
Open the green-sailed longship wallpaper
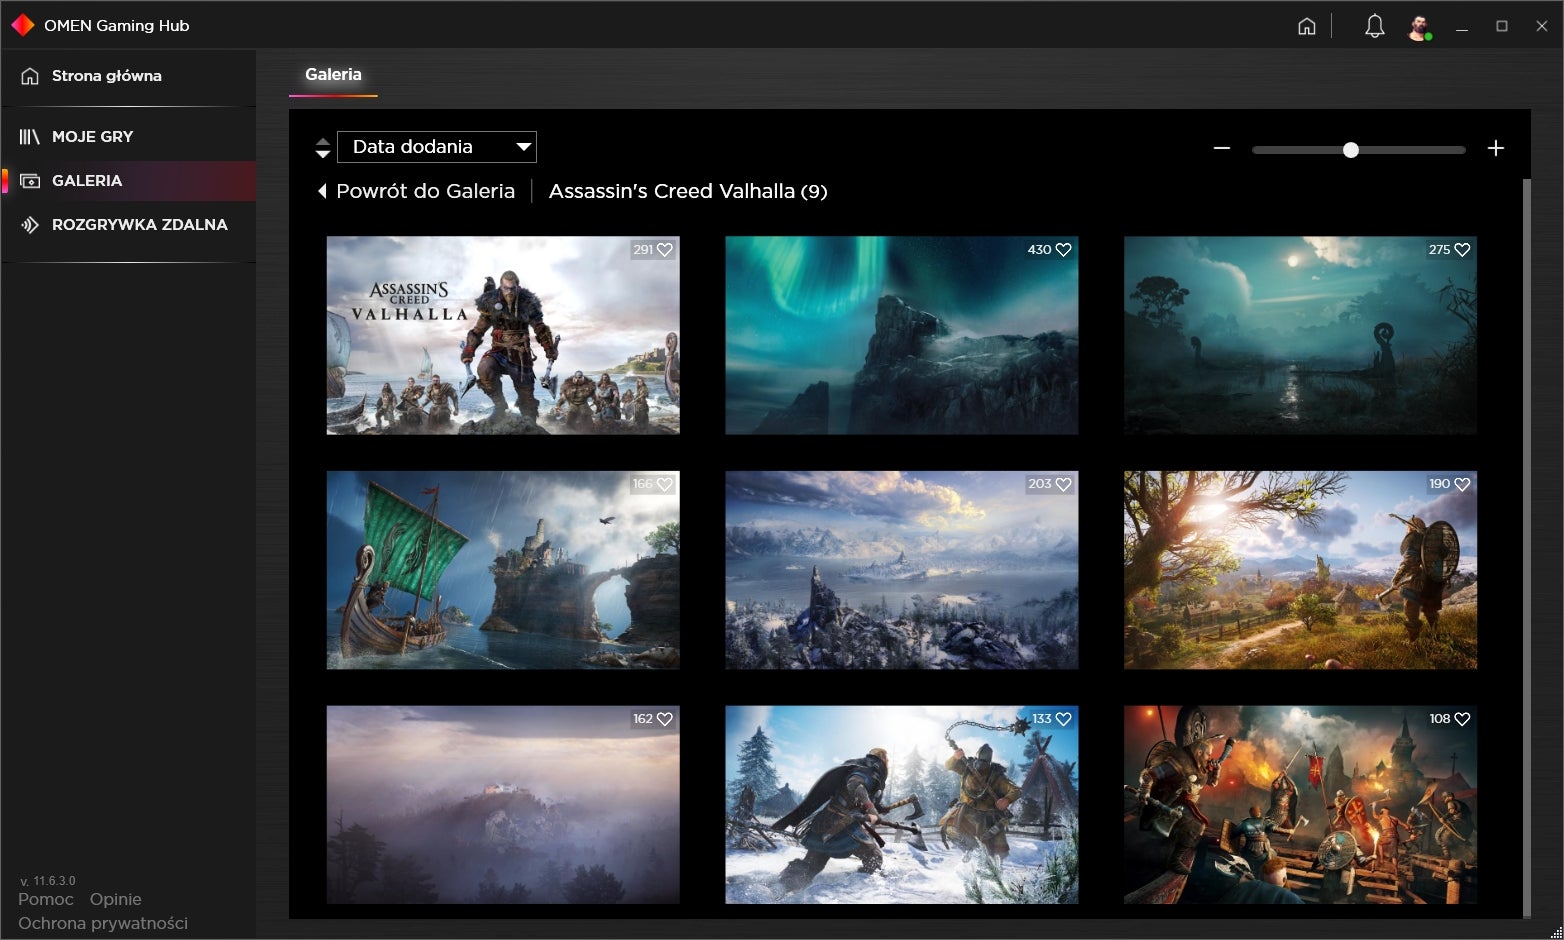pos(503,570)
